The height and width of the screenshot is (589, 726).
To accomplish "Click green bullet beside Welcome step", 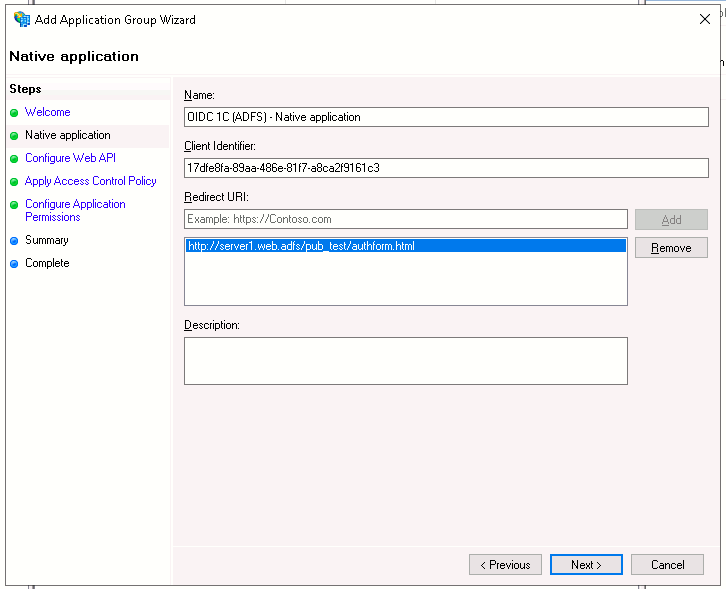I will point(14,113).
